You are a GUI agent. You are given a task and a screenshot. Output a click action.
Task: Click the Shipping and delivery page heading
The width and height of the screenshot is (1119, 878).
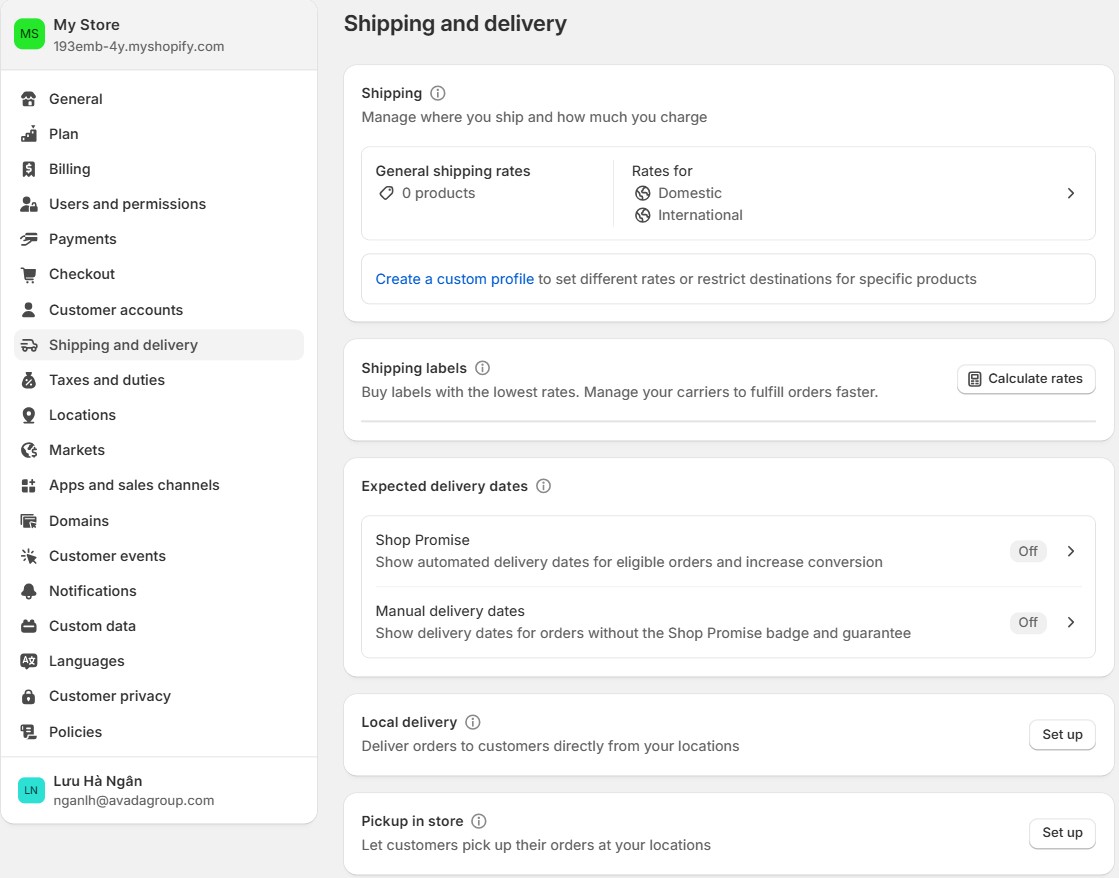455,24
